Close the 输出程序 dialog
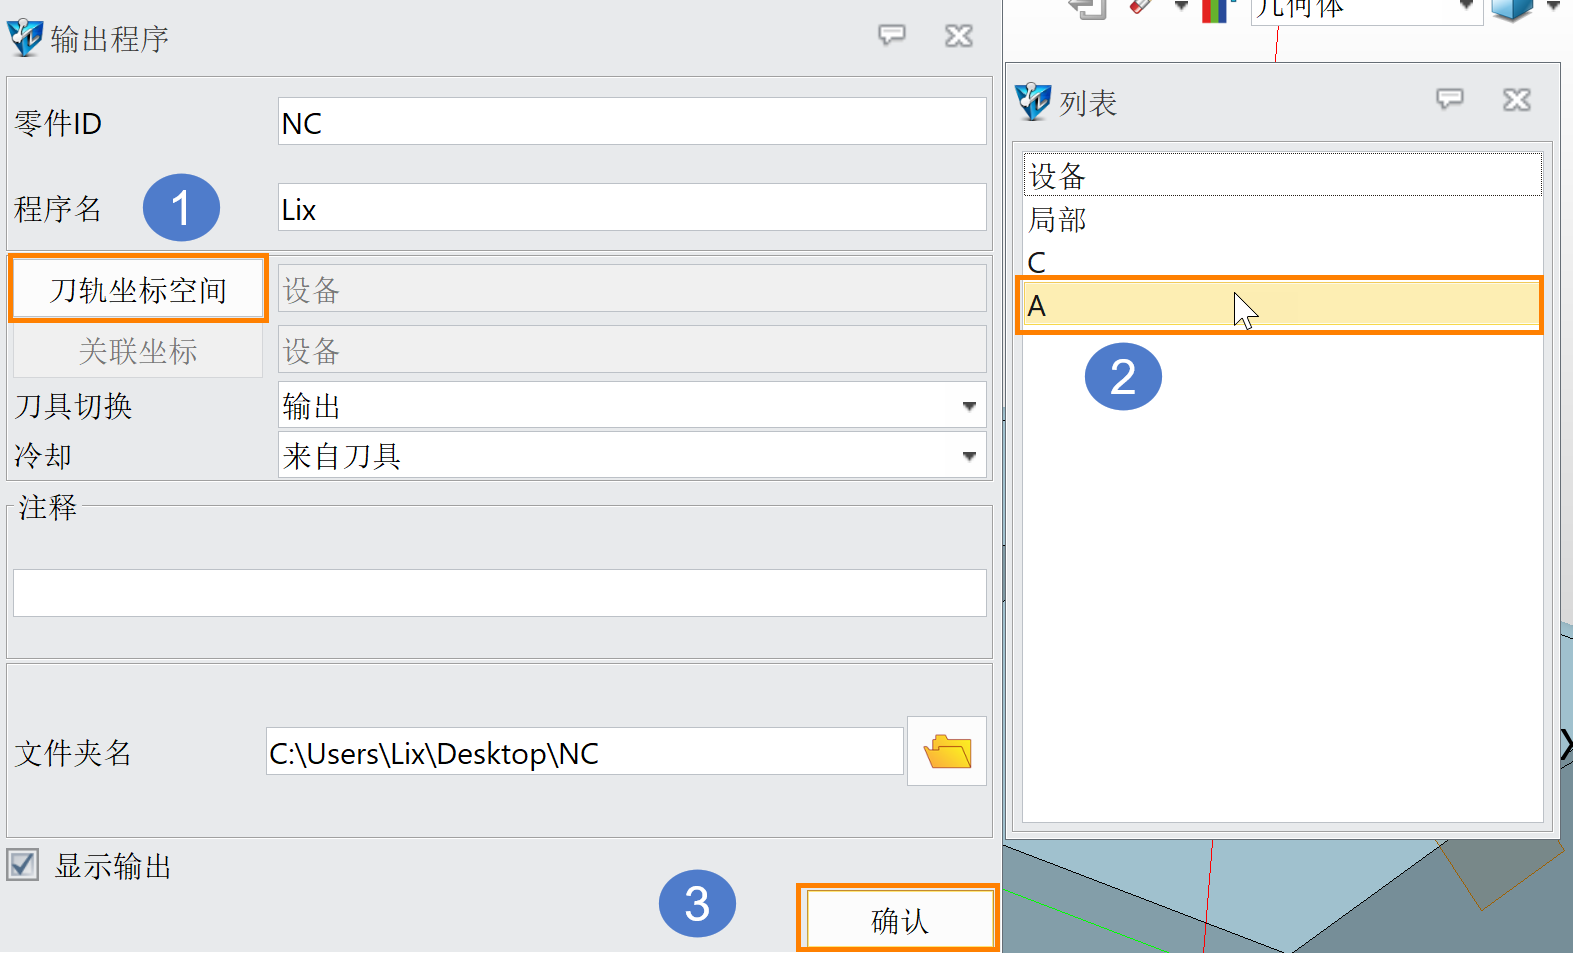Screen dimensions: 1573x953 click(x=959, y=36)
